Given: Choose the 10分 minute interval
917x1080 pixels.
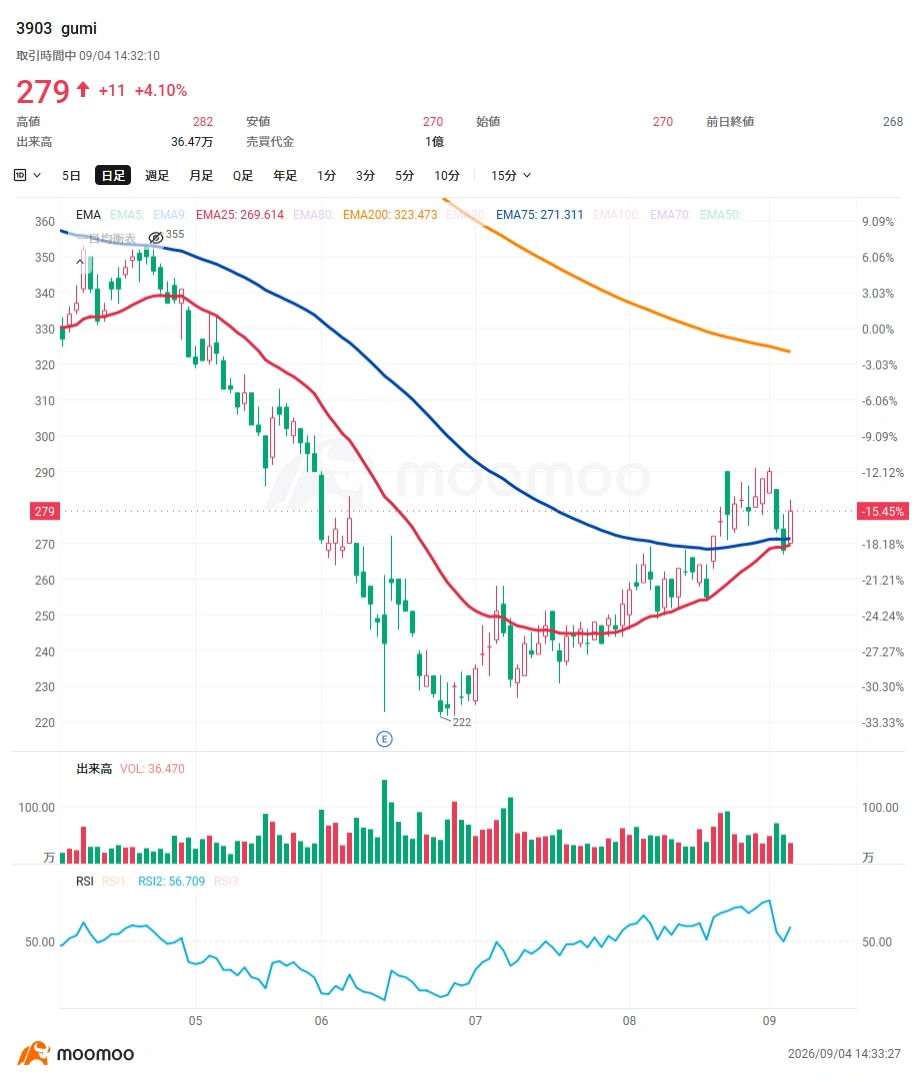Looking at the screenshot, I should click(x=446, y=176).
